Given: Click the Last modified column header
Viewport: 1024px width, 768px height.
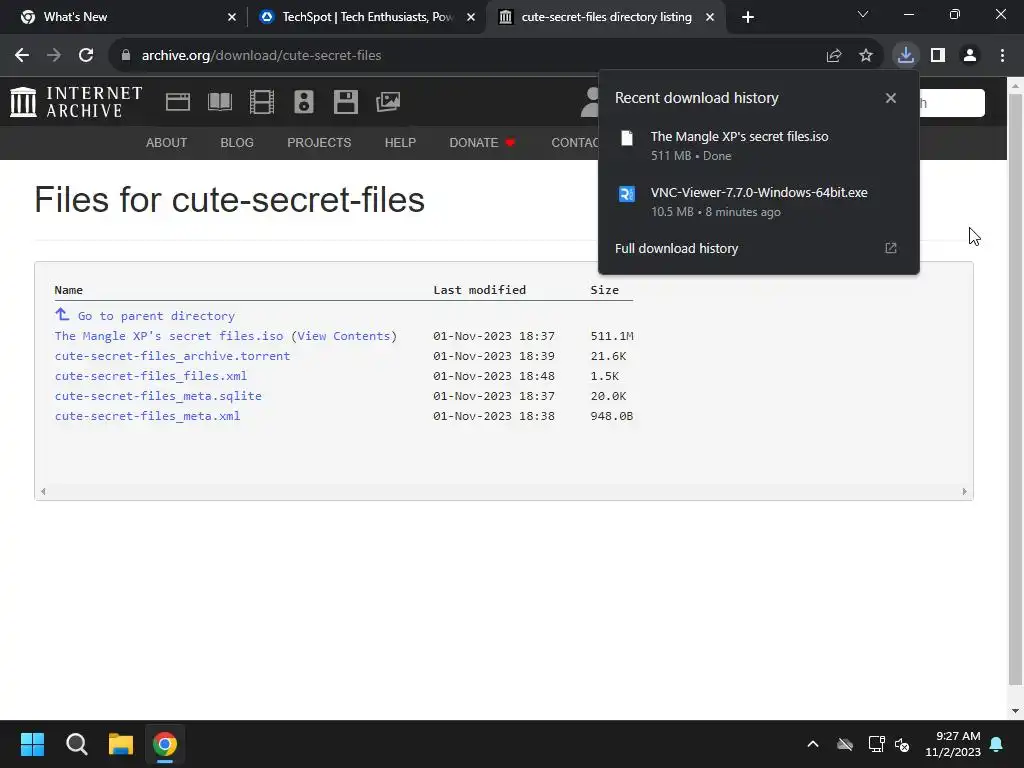Looking at the screenshot, I should [479, 290].
